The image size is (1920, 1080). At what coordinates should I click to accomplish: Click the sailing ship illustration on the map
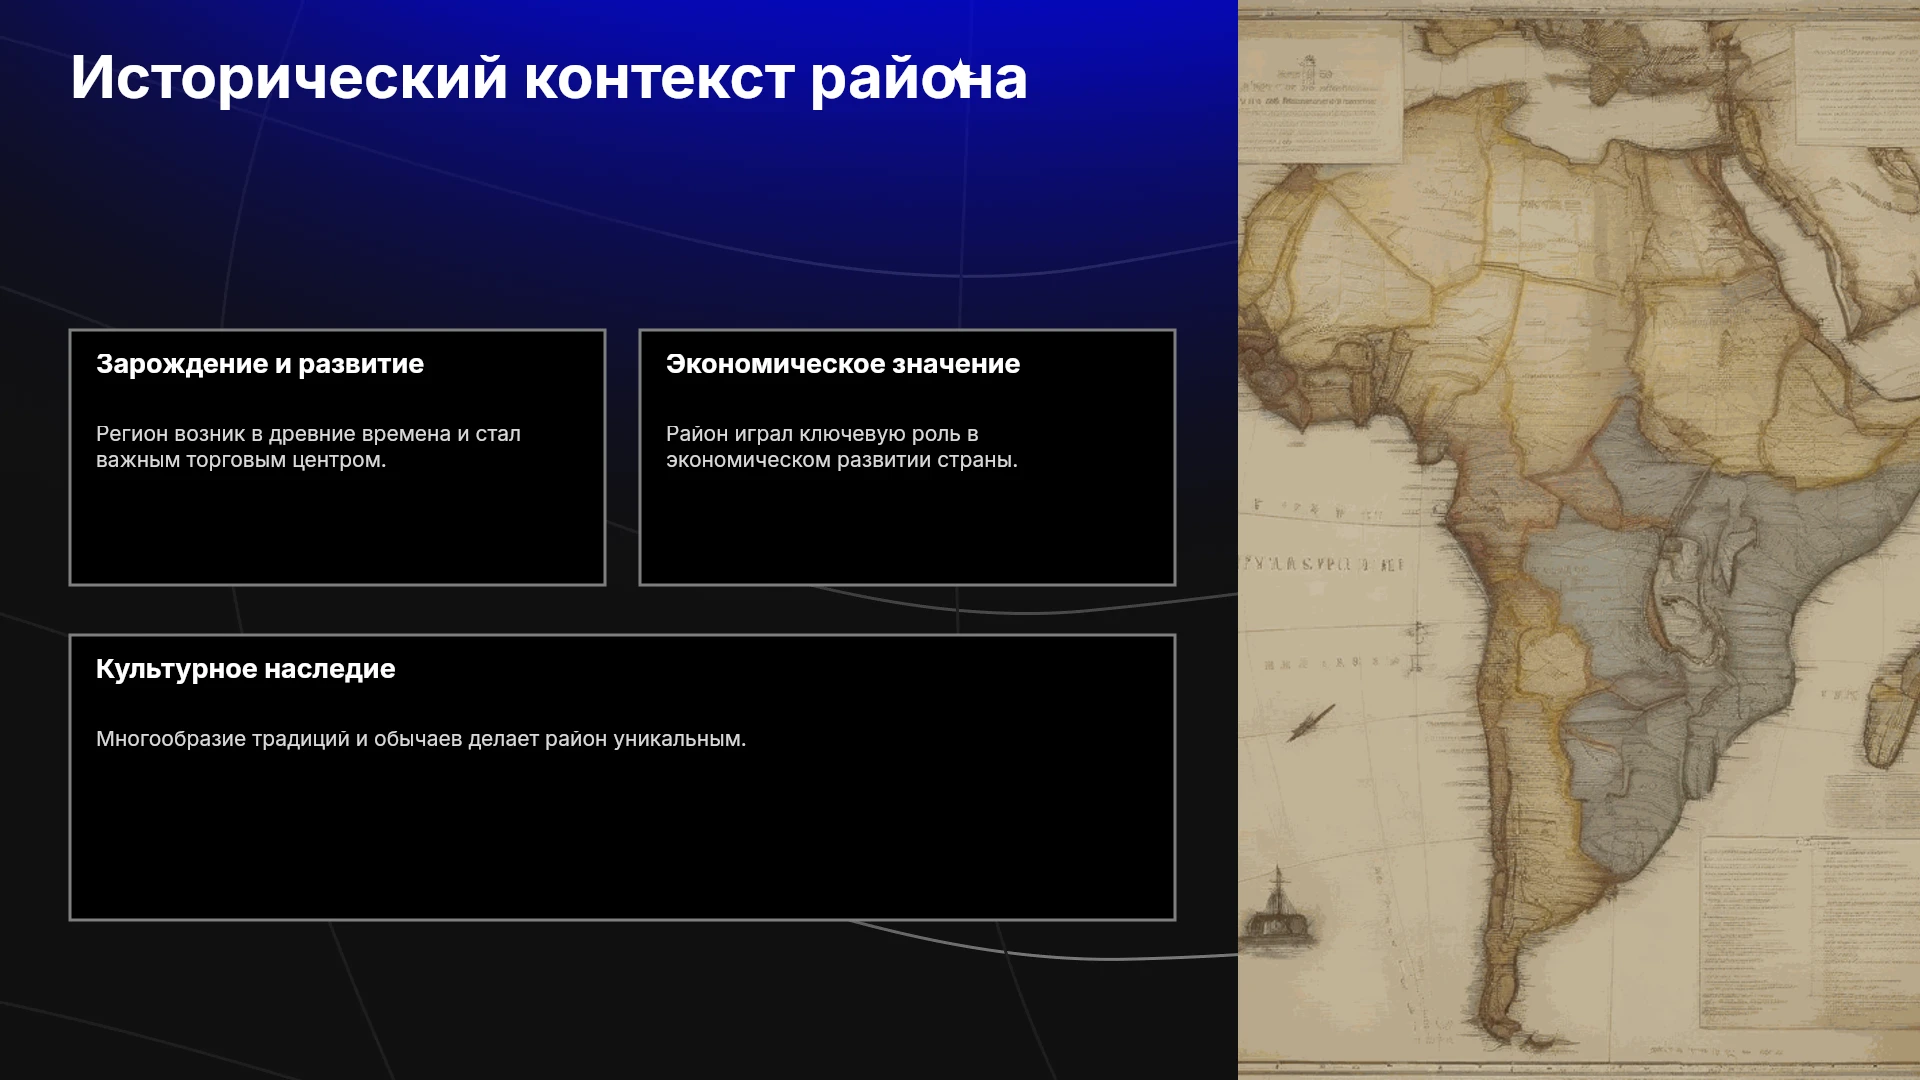1276,905
